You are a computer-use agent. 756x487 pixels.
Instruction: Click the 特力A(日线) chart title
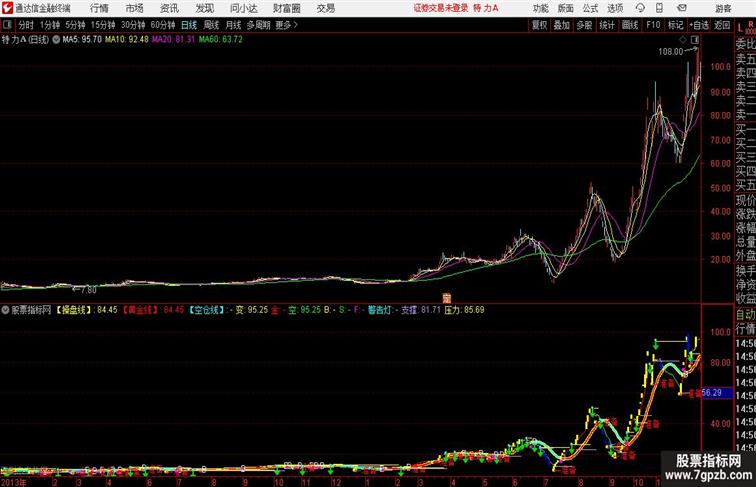click(x=26, y=40)
